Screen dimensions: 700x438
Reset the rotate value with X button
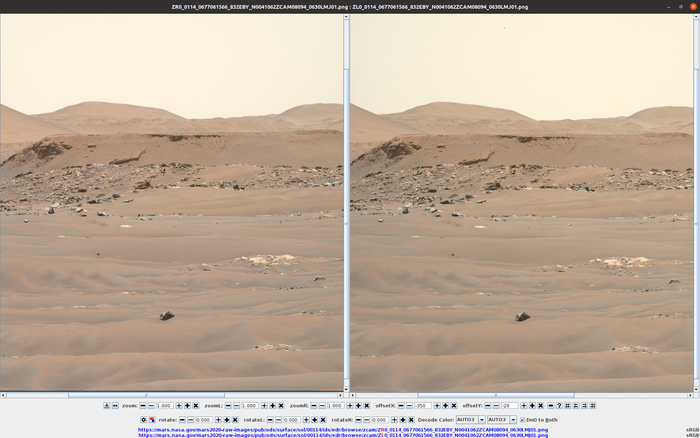pos(237,420)
